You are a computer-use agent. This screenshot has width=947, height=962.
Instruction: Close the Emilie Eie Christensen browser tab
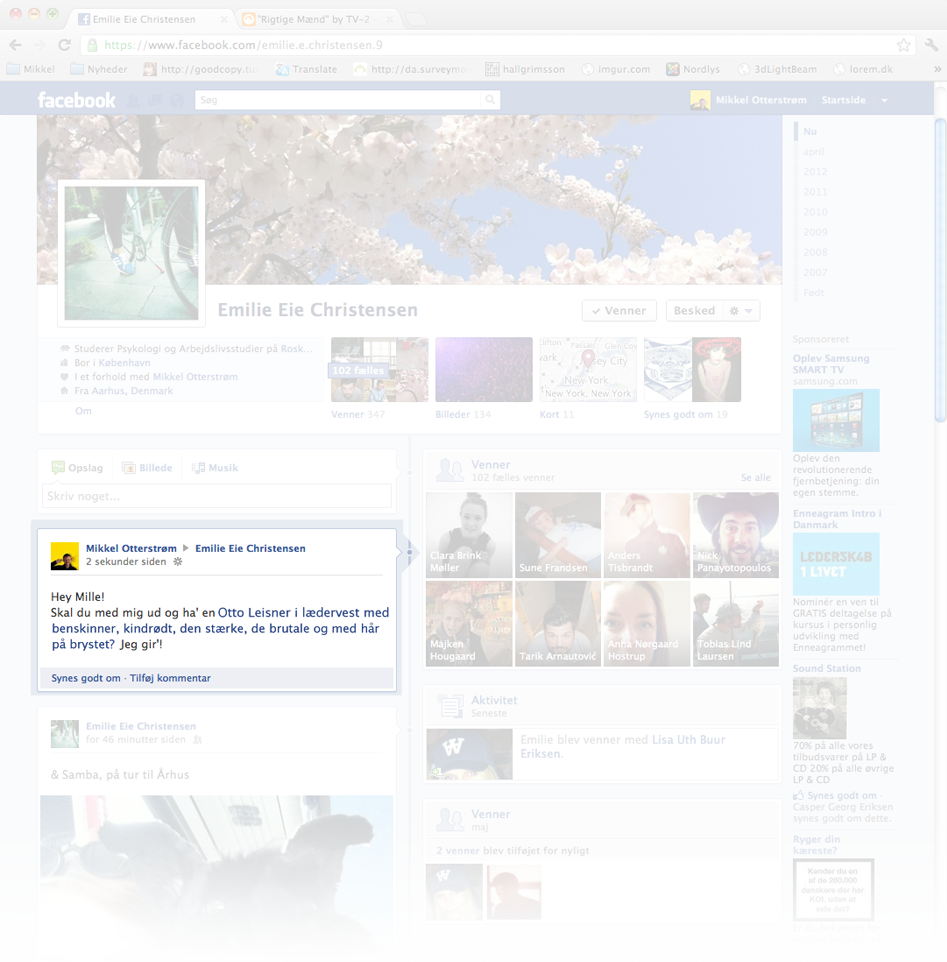224,20
